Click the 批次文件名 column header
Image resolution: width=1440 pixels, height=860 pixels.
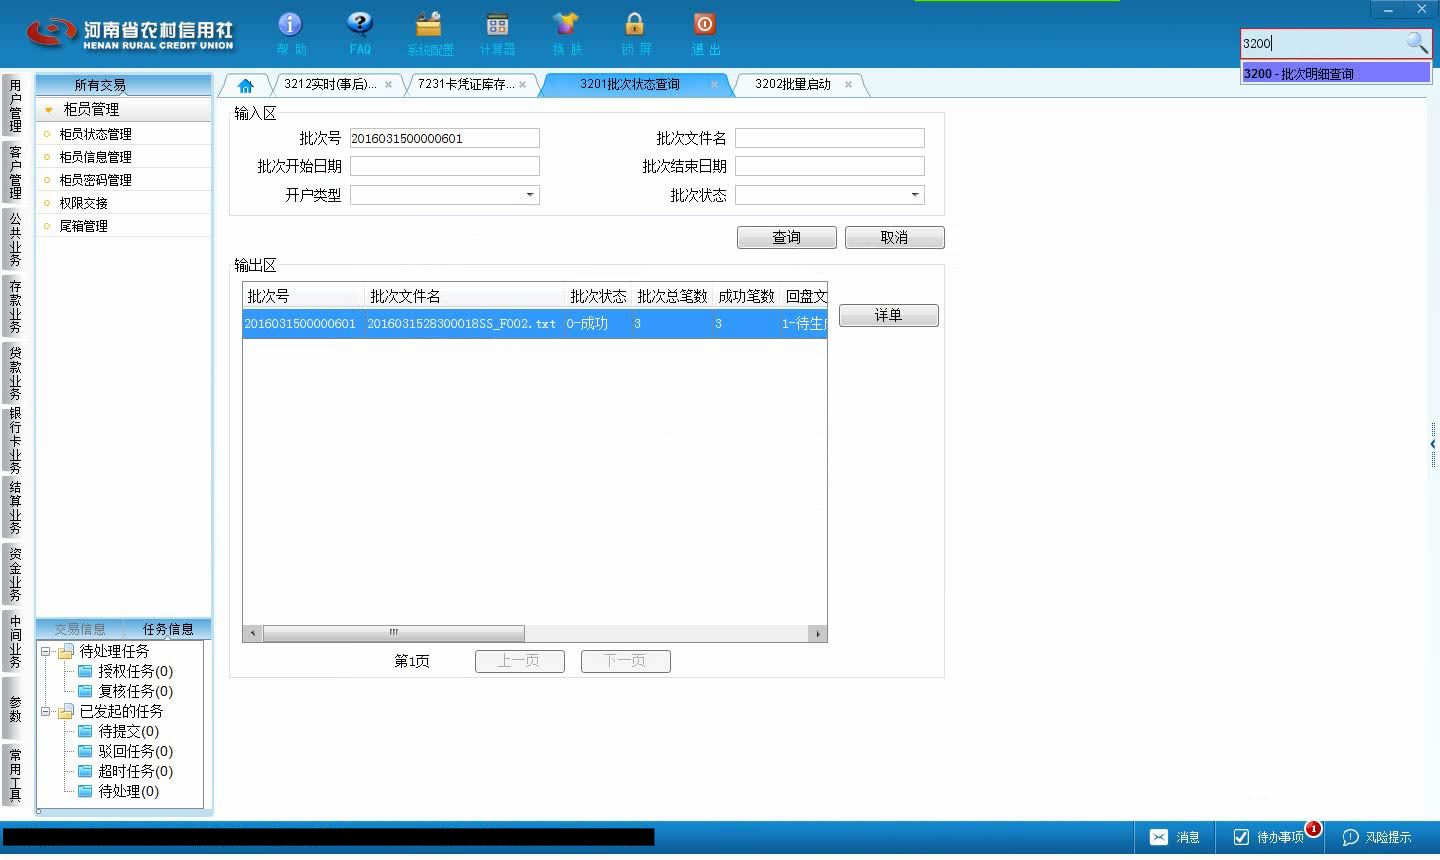pos(464,296)
